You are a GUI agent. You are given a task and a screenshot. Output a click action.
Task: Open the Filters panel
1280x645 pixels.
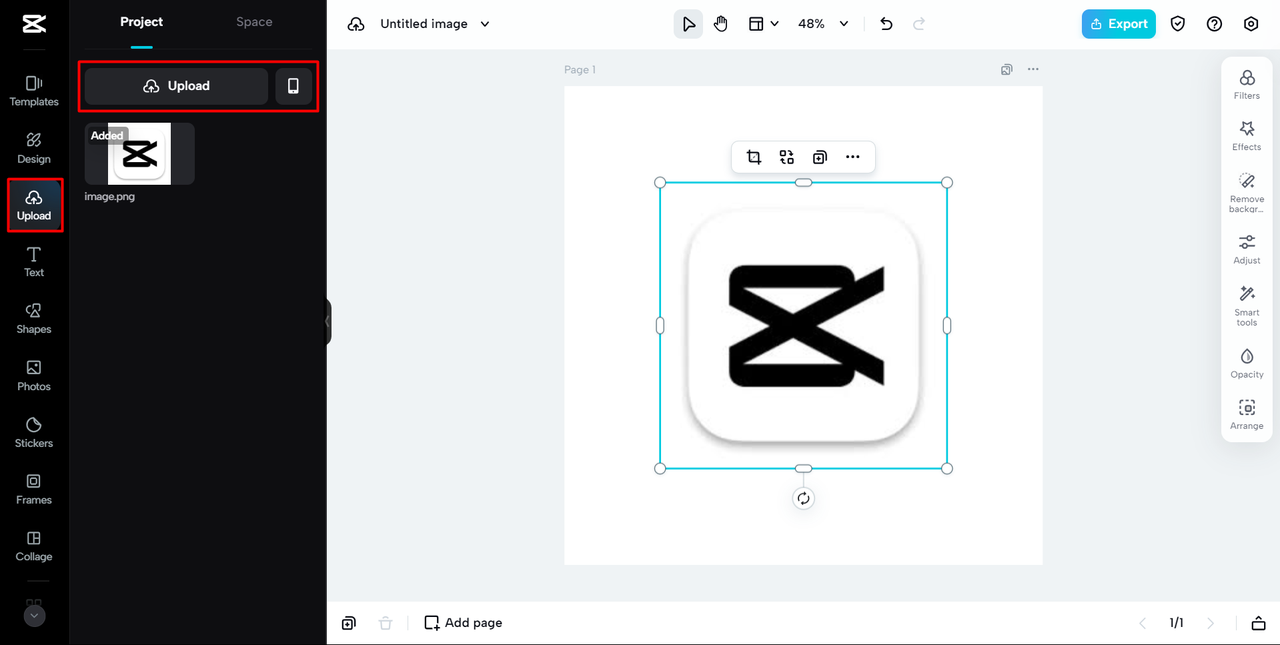(x=1247, y=84)
